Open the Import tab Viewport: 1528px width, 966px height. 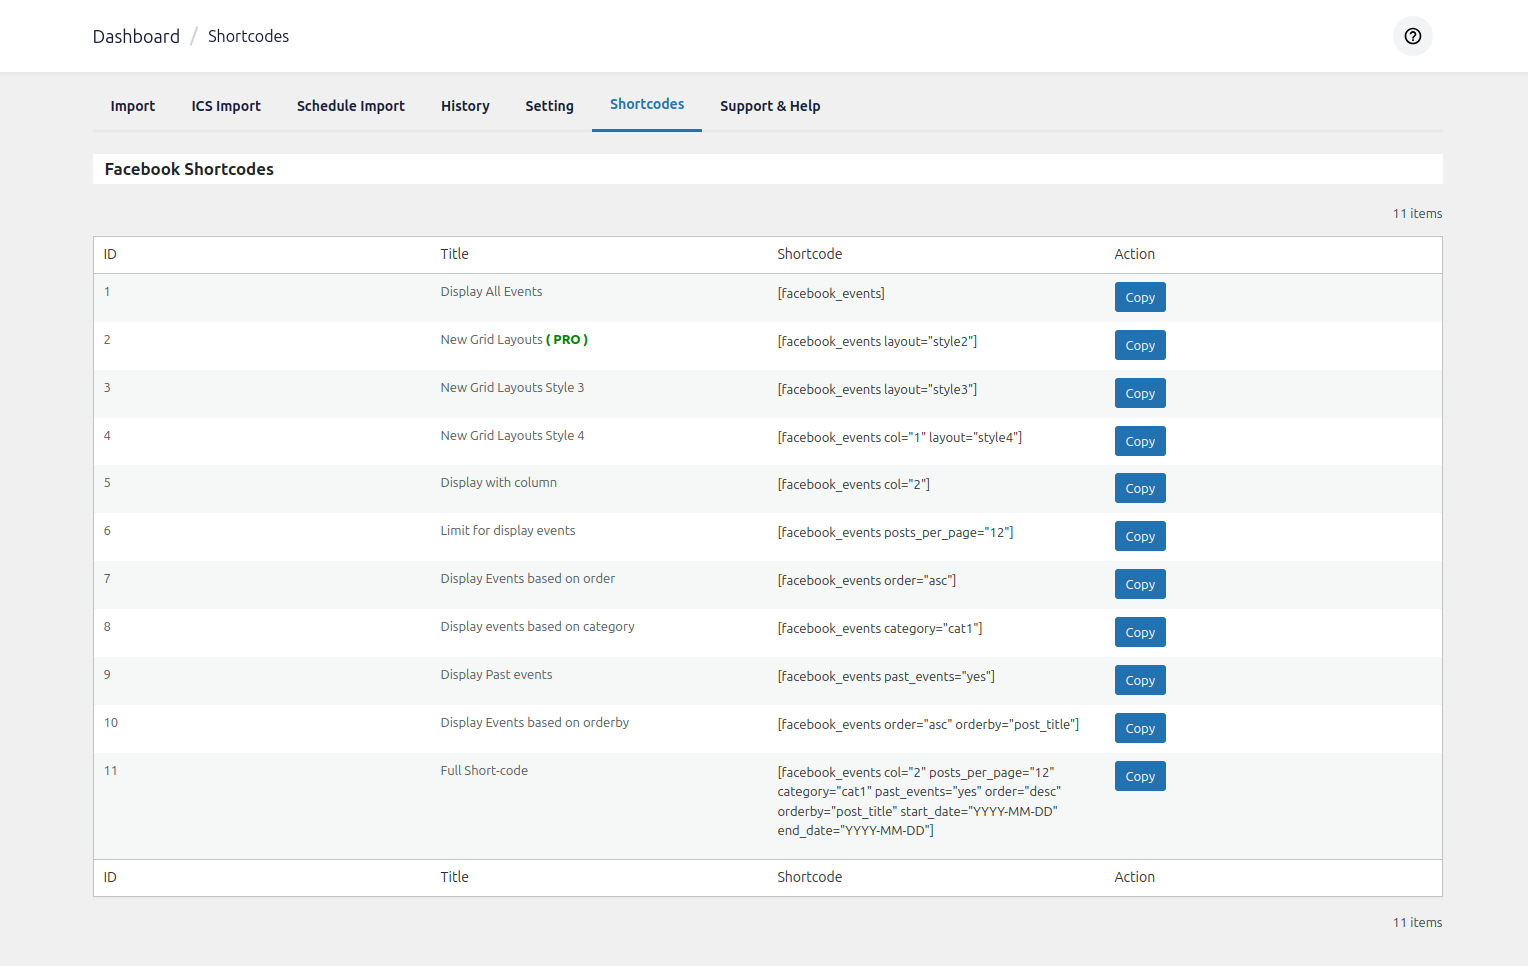(132, 106)
